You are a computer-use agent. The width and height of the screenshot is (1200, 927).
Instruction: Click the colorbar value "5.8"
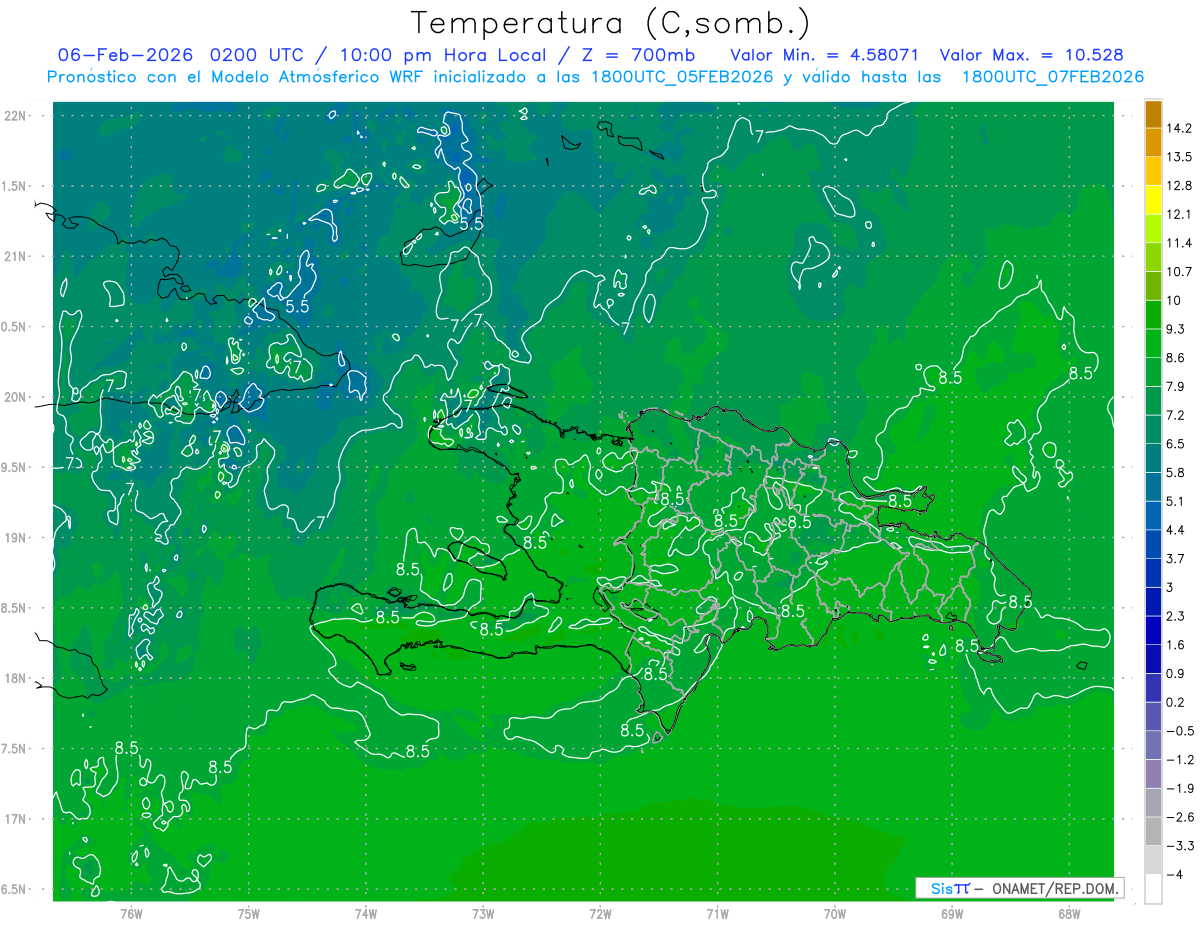point(1176,473)
